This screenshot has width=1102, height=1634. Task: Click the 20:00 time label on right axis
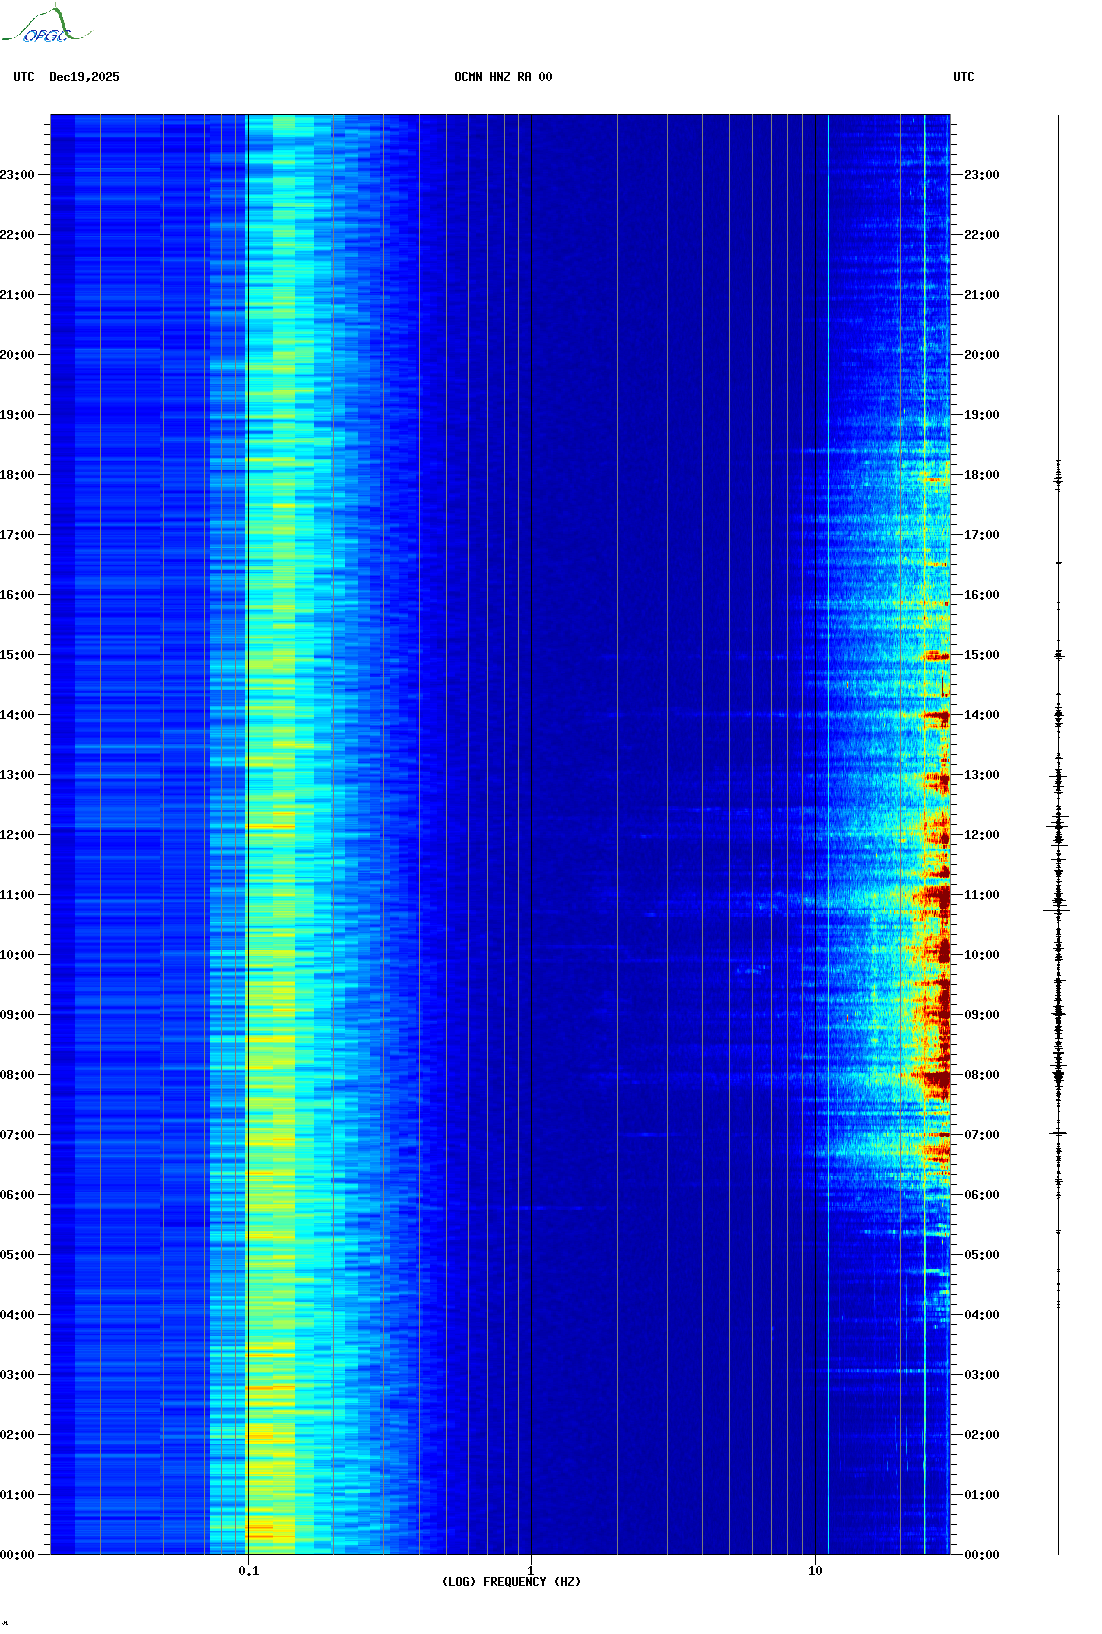pyautogui.click(x=982, y=355)
